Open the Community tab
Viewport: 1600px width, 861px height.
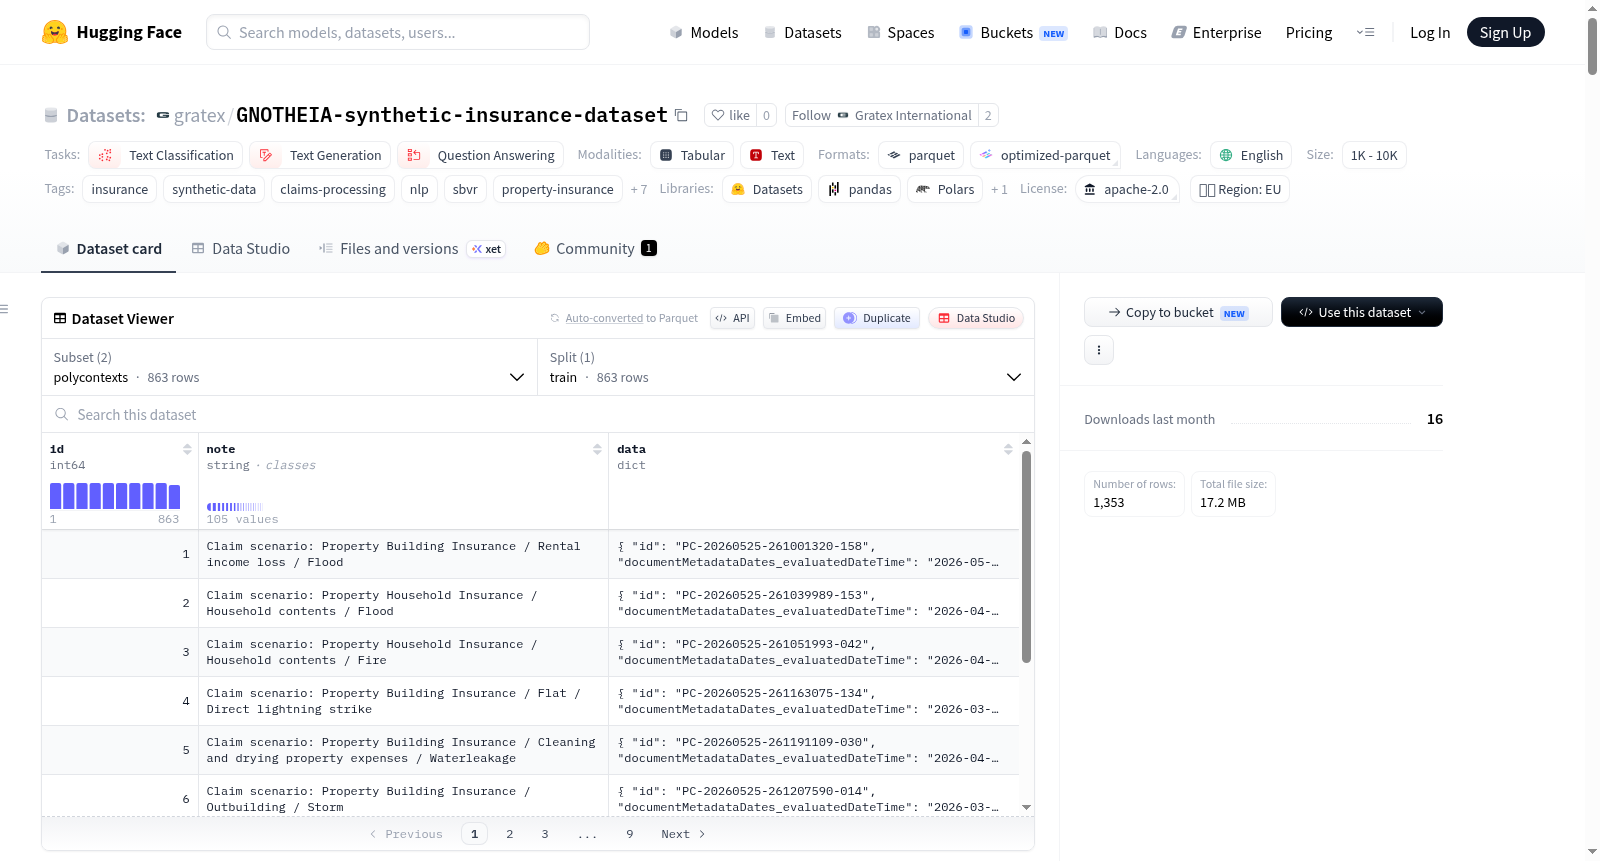595,248
